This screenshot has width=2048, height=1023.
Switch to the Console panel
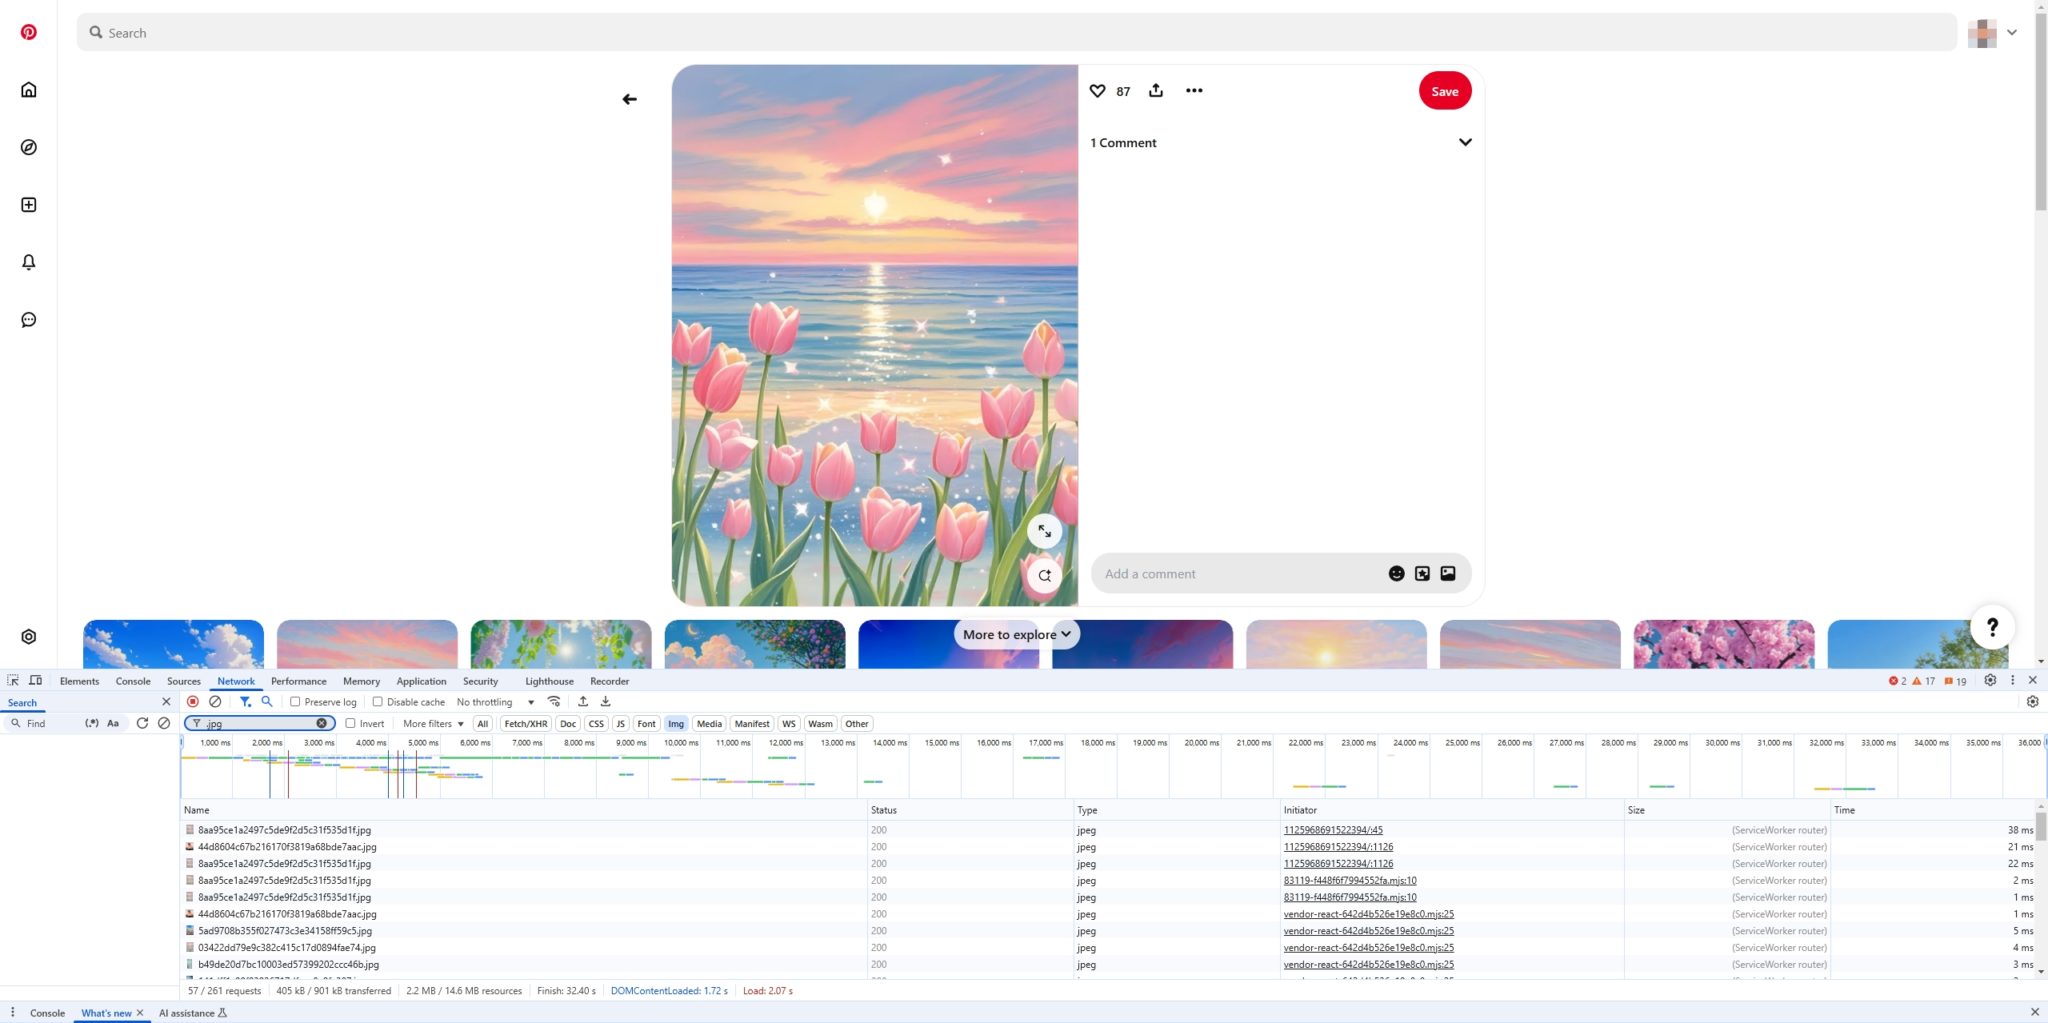point(132,680)
